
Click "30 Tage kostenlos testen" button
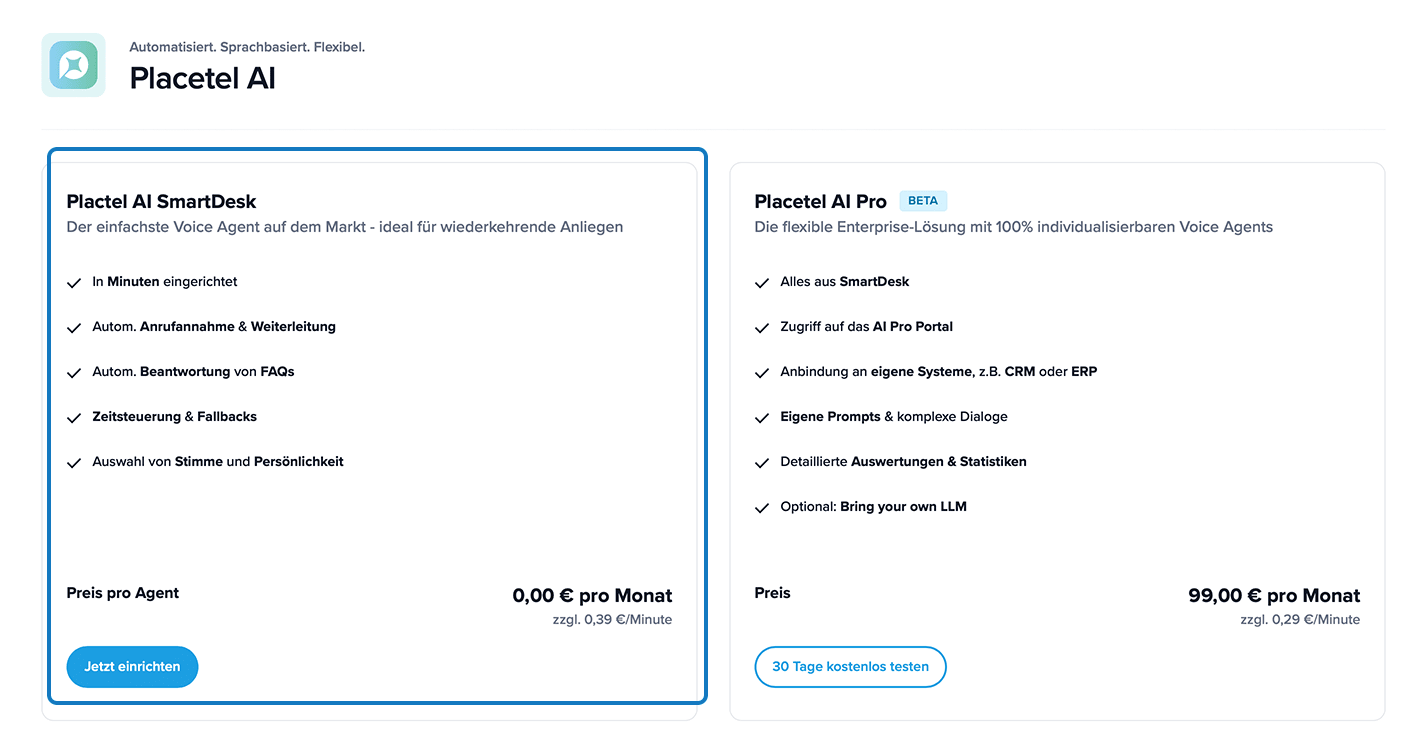click(850, 667)
